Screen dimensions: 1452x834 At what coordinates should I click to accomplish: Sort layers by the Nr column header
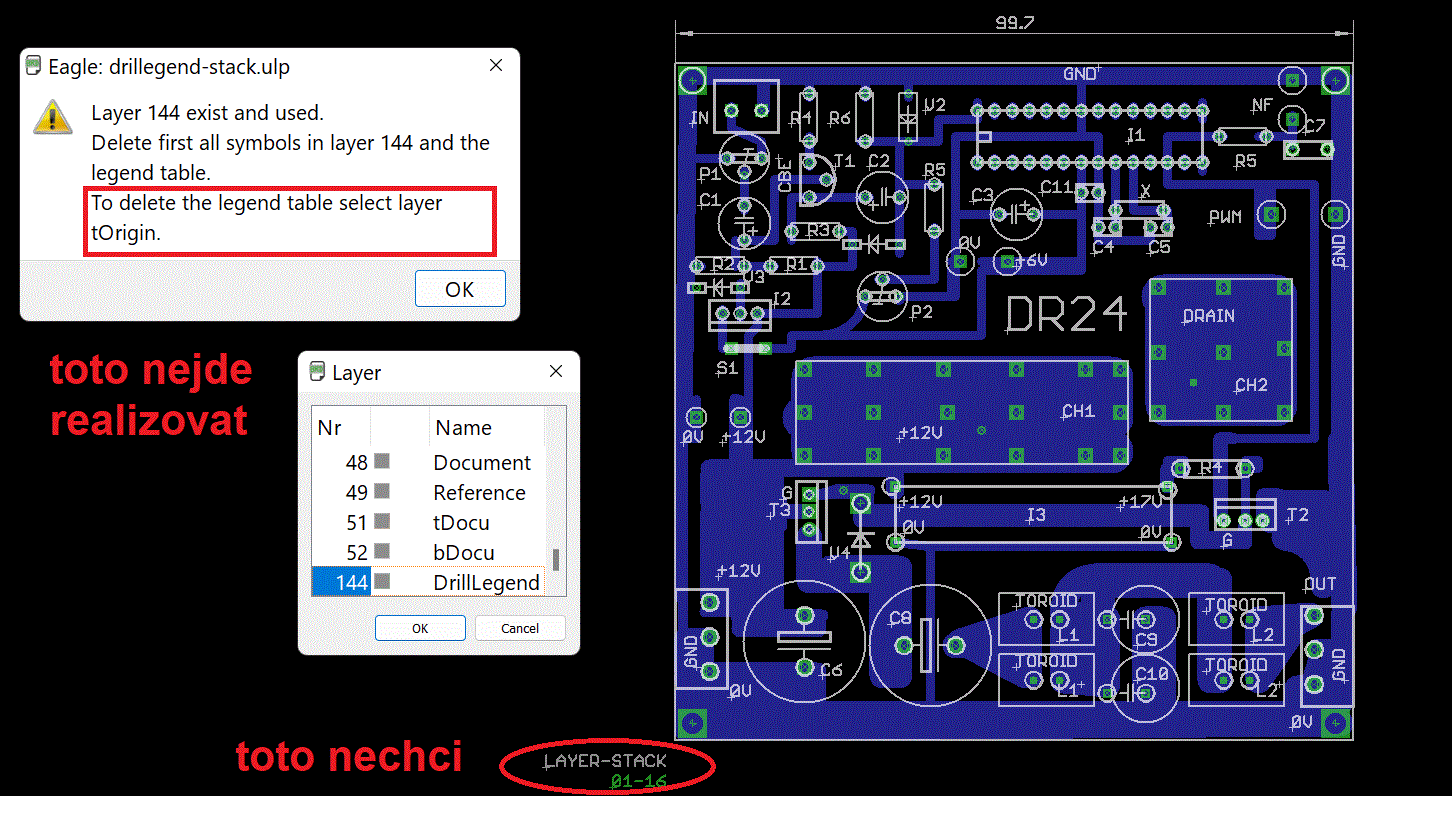pos(330,428)
